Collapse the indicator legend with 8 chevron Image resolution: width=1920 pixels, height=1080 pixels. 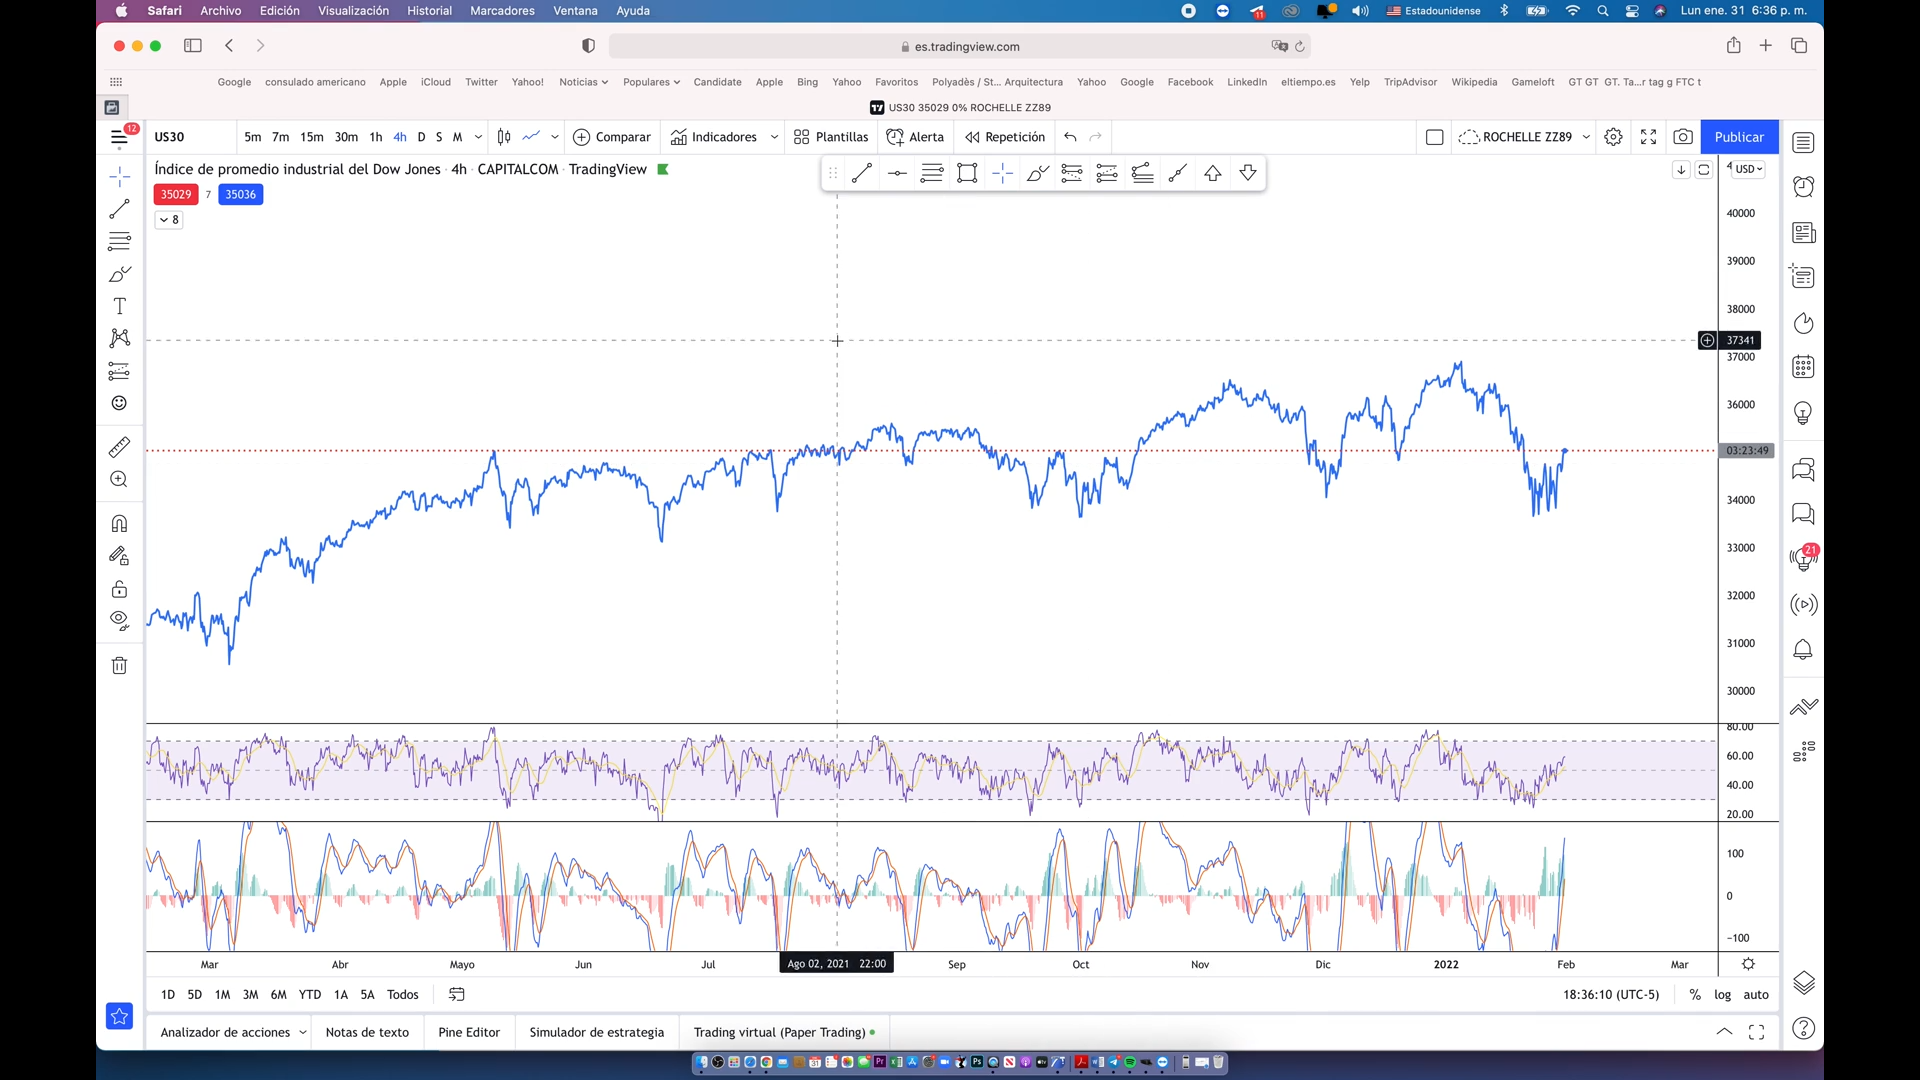[169, 220]
